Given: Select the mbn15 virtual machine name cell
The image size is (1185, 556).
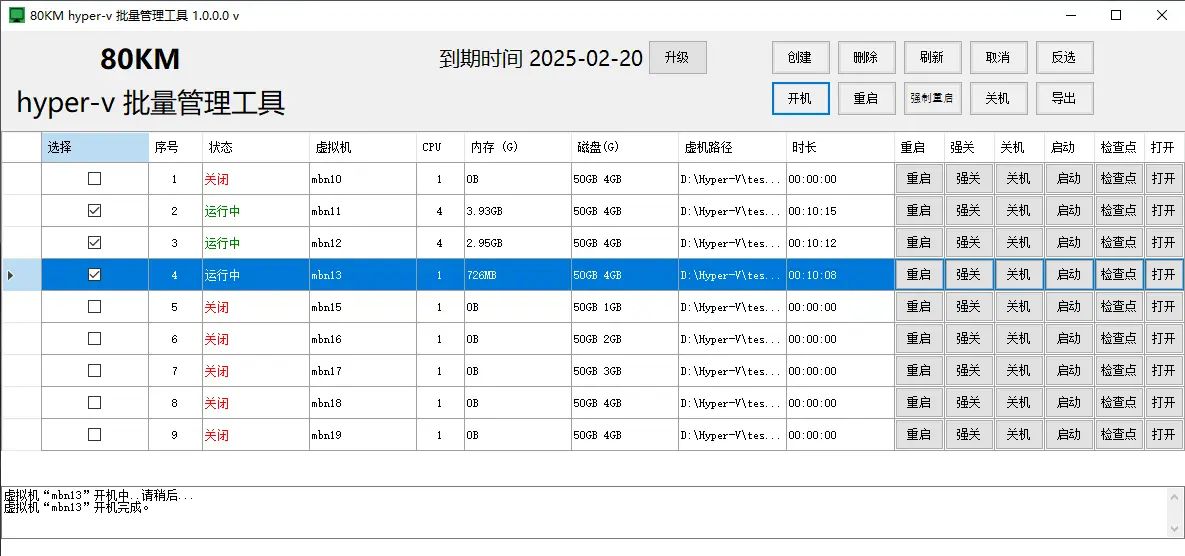Looking at the screenshot, I should click(x=363, y=307).
